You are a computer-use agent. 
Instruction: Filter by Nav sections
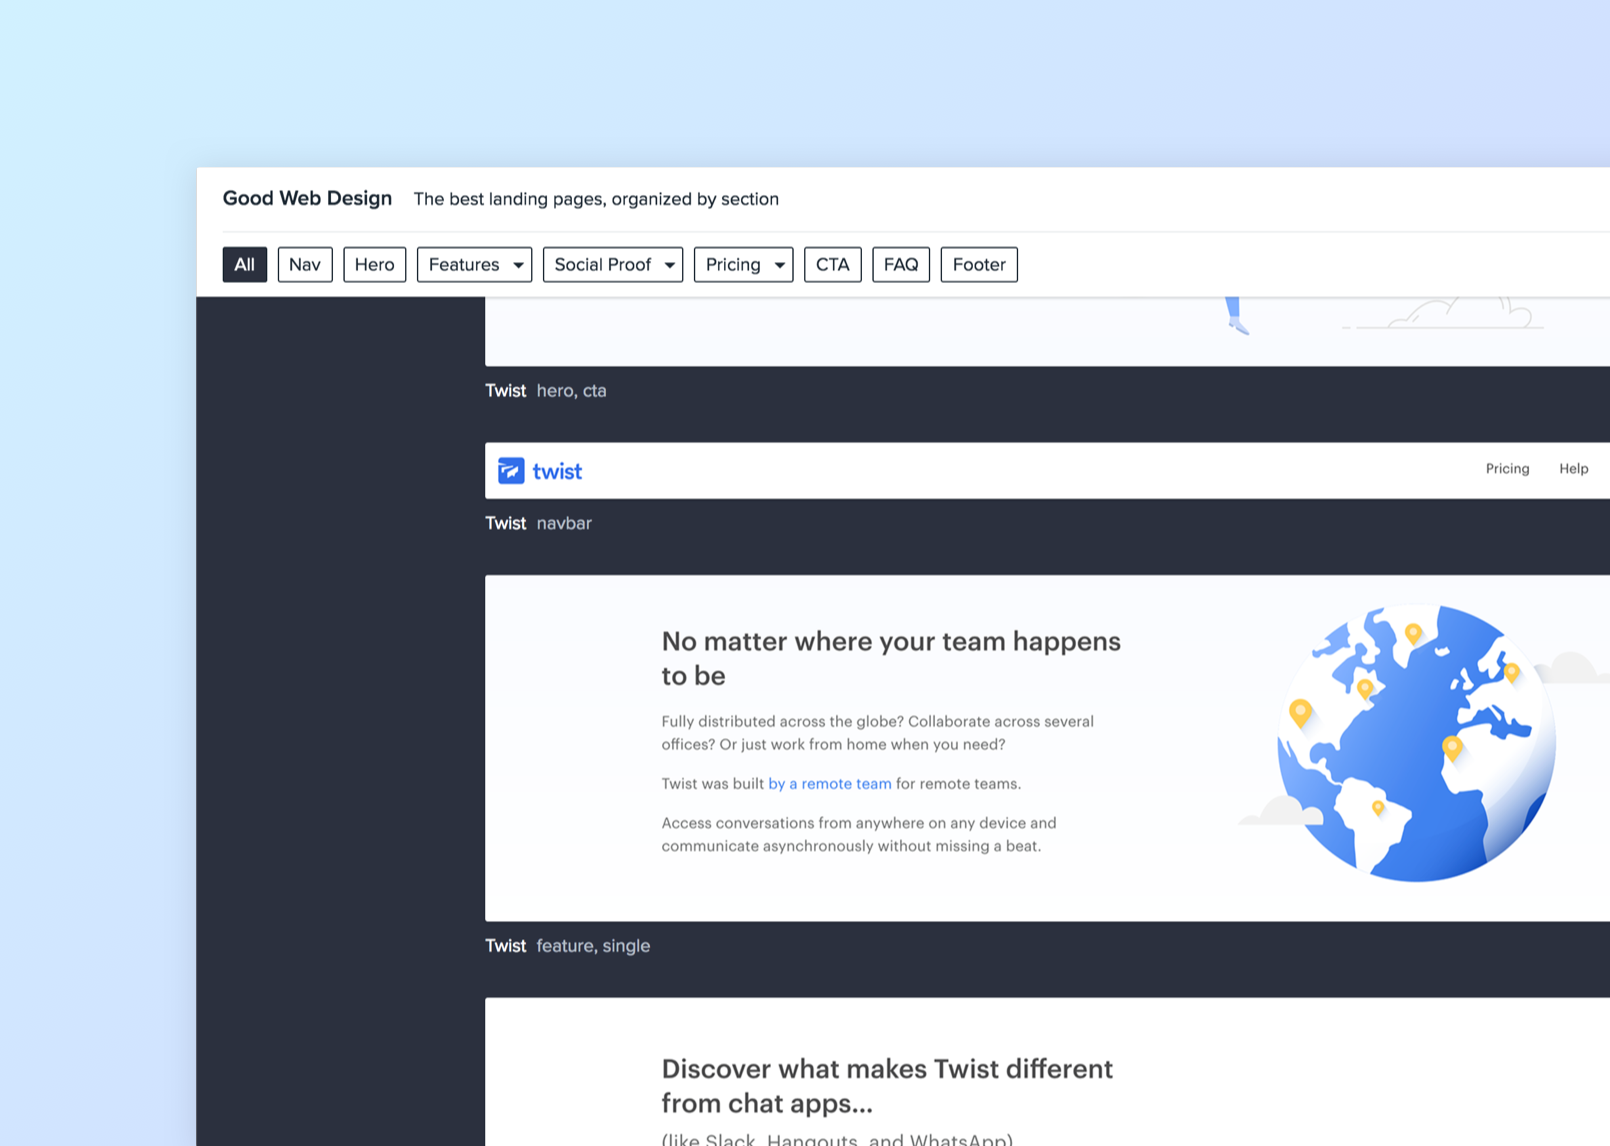point(304,264)
